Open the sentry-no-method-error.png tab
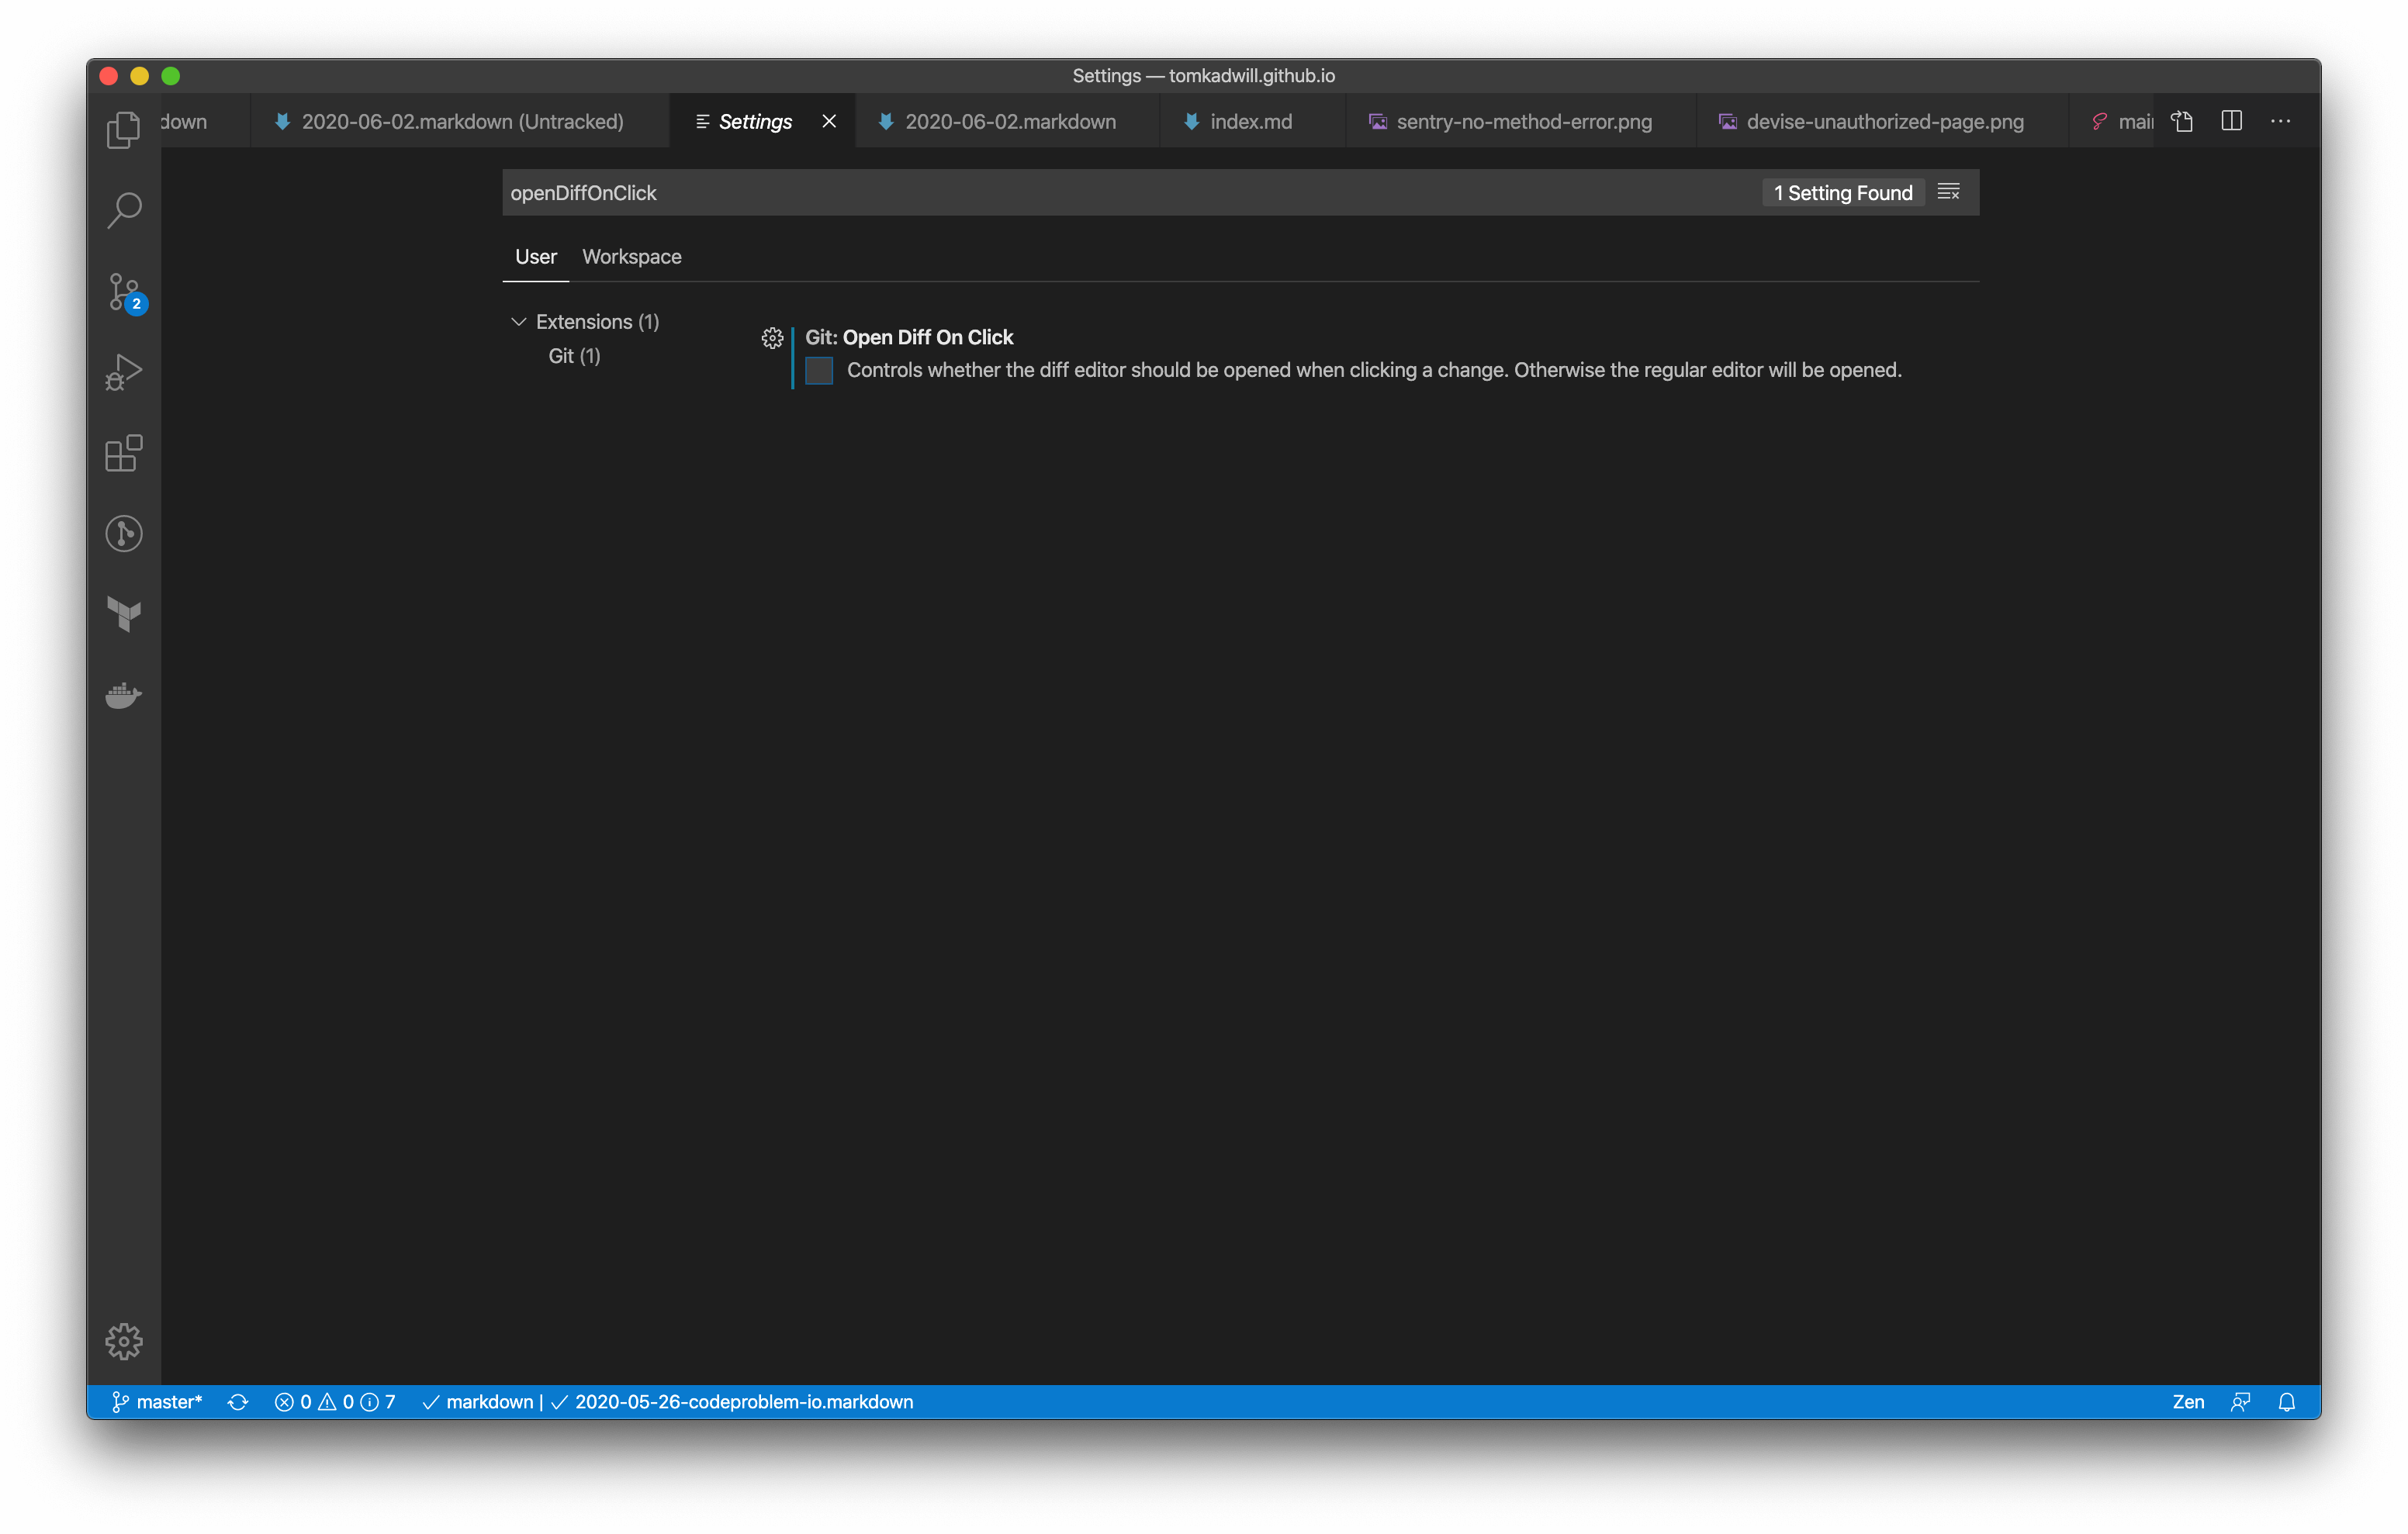The image size is (2408, 1534). tap(1522, 121)
